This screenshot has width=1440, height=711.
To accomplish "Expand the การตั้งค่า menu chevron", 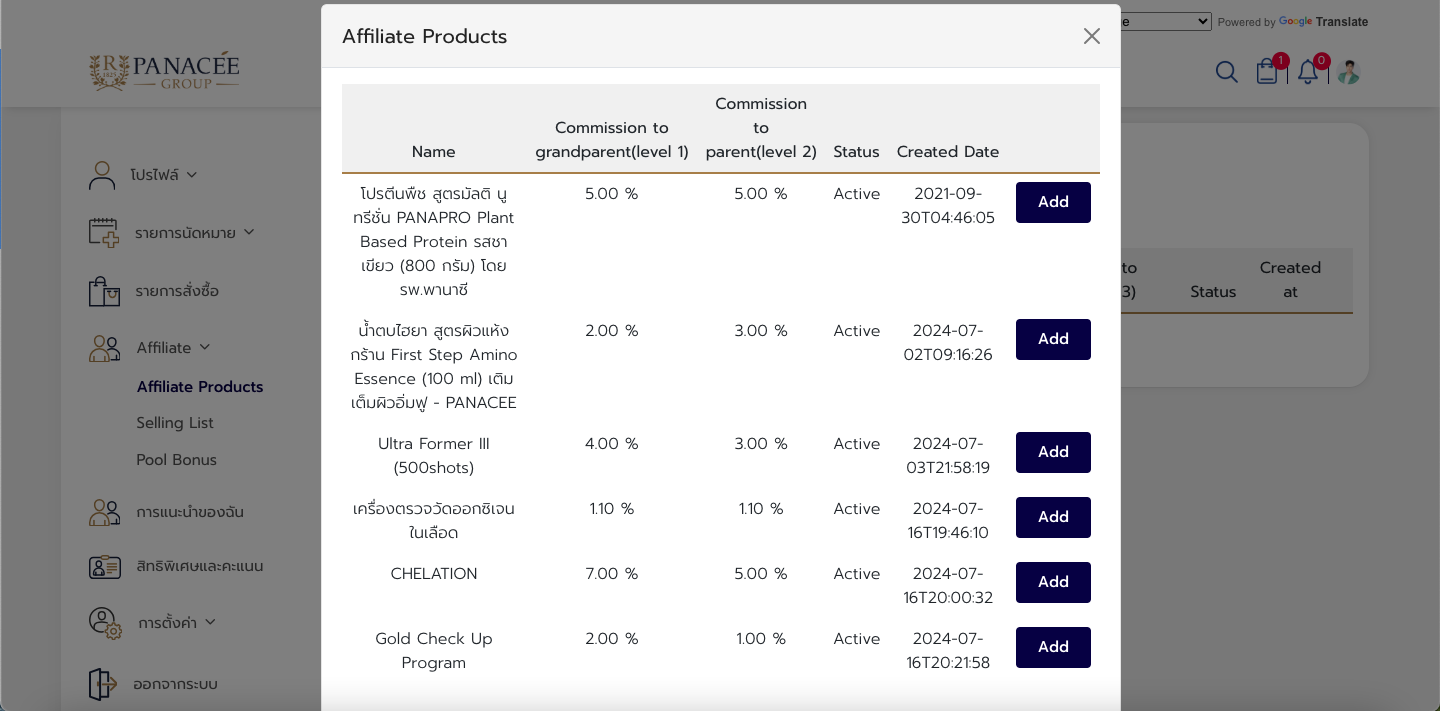I will click(210, 622).
